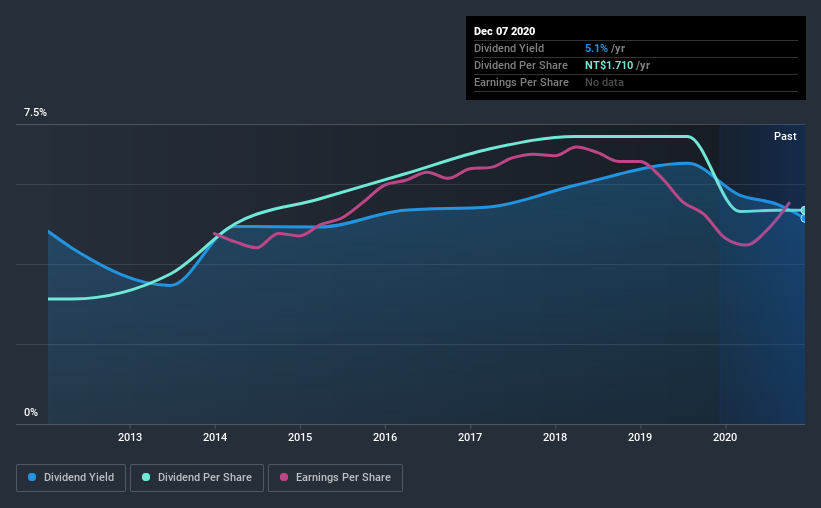This screenshot has height=508, width=821.
Task: Click the teal Dividend Per Share legend dot
Action: click(x=146, y=477)
